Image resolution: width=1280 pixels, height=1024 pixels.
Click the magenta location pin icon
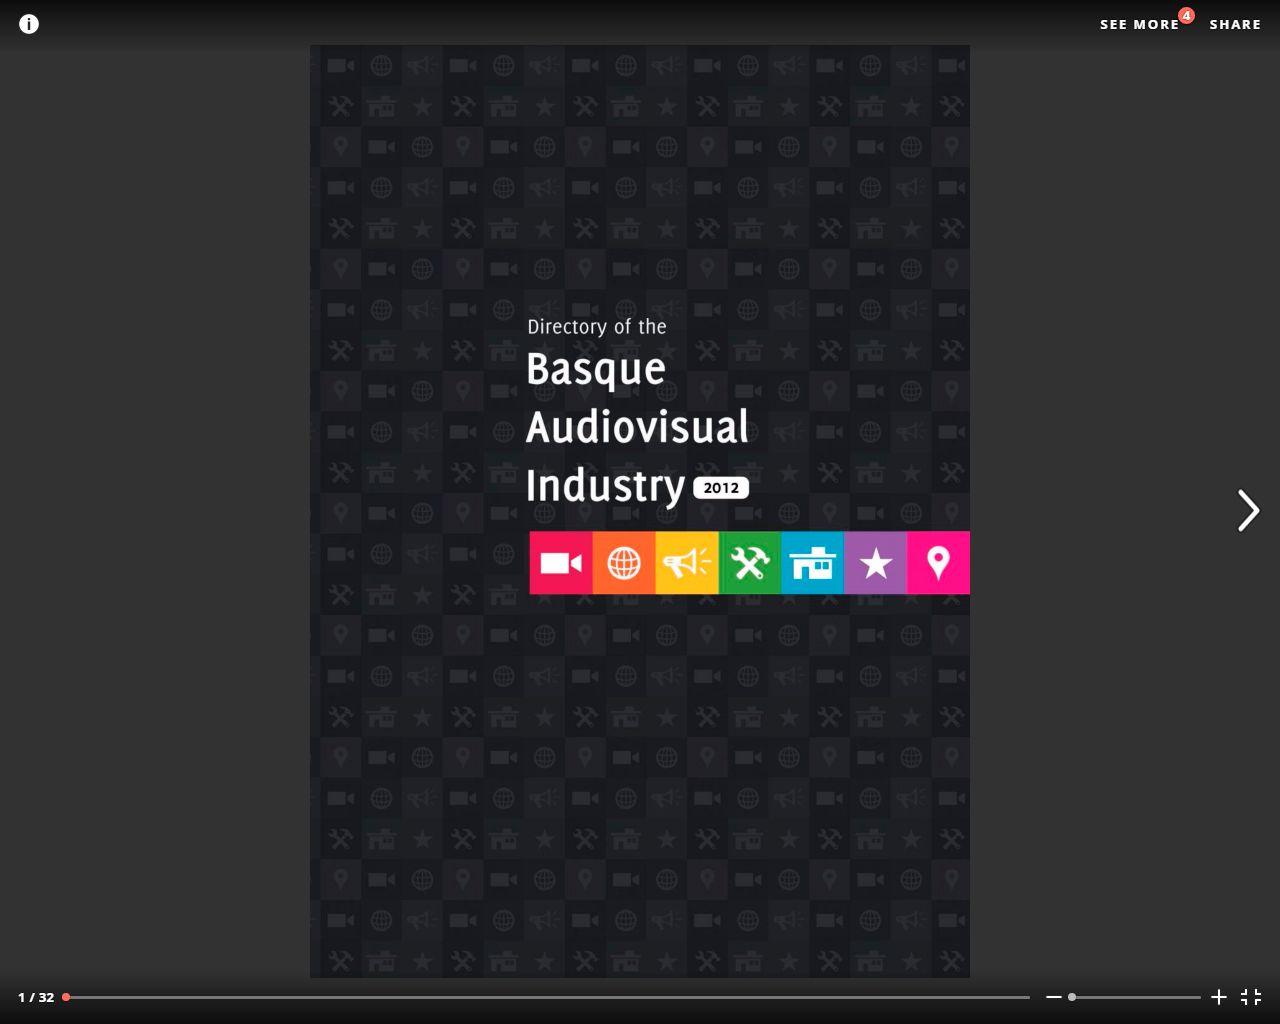(x=938, y=563)
